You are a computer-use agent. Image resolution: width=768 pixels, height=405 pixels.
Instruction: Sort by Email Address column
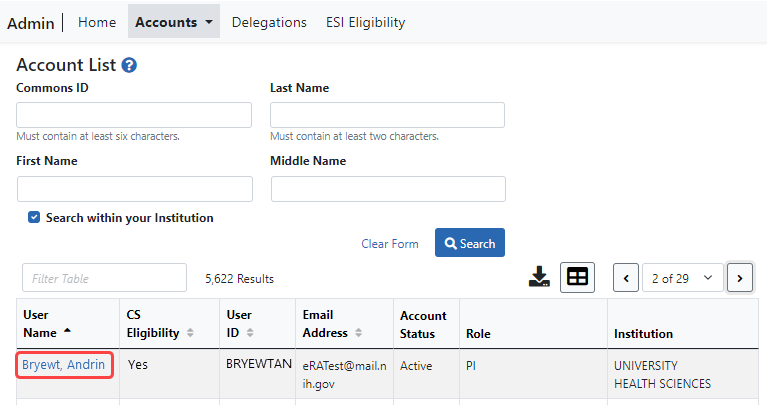(359, 332)
